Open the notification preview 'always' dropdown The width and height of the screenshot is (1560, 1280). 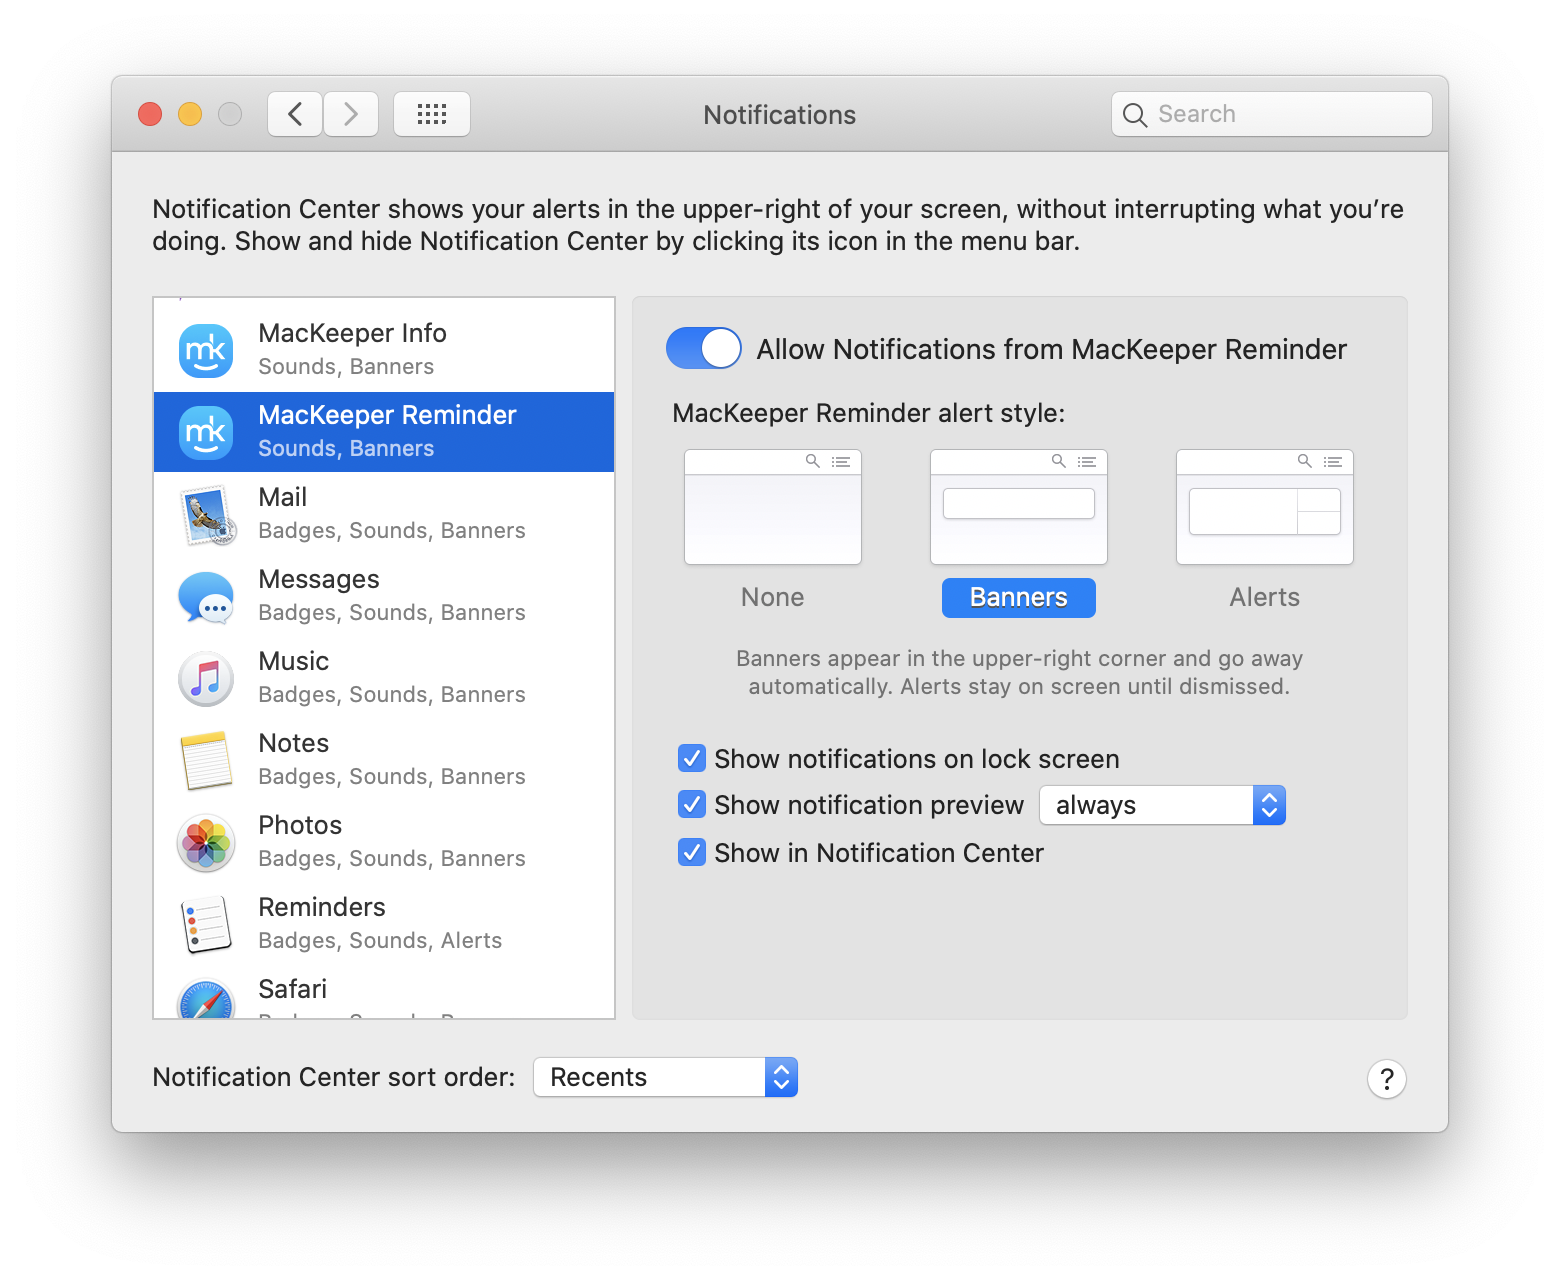[x=1163, y=805]
